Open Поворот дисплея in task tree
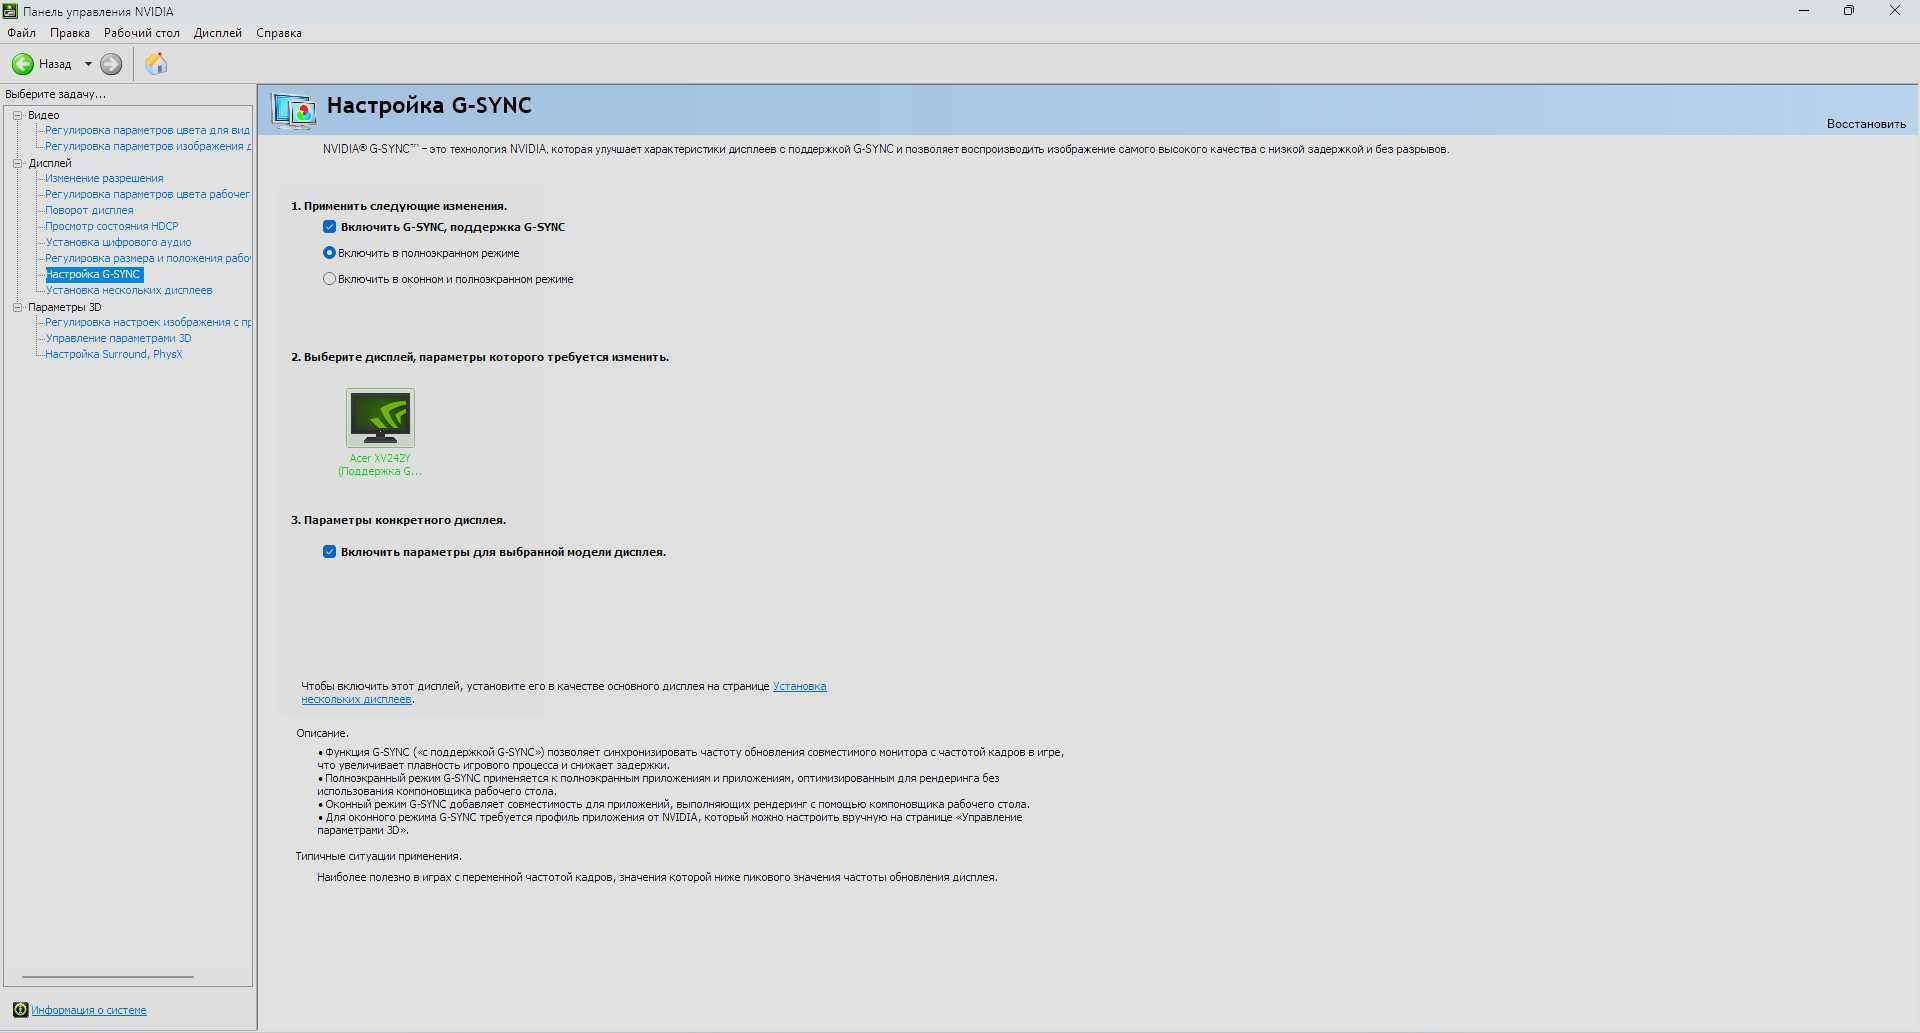 (89, 210)
